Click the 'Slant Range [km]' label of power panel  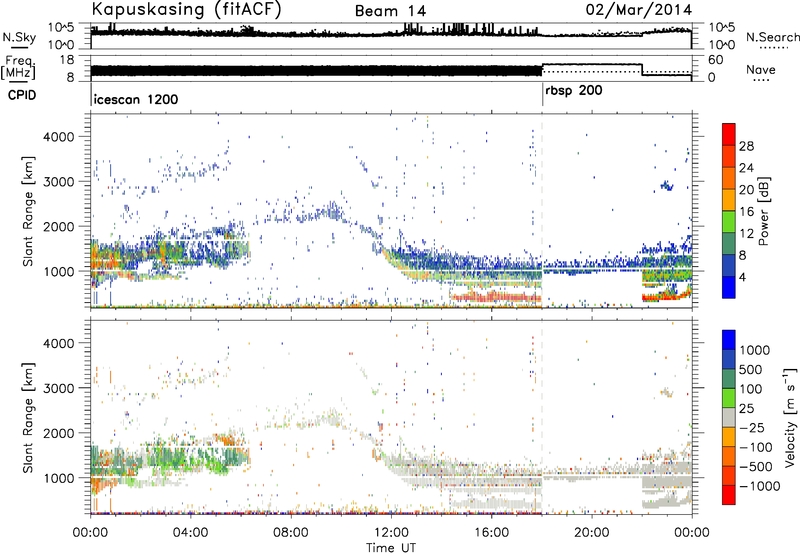pyautogui.click(x=28, y=211)
